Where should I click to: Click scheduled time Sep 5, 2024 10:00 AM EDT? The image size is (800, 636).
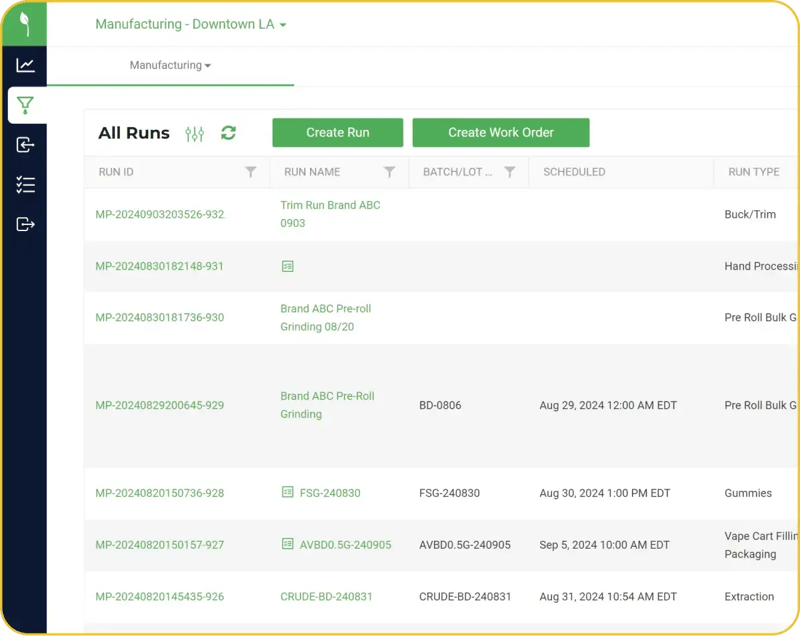click(x=605, y=545)
